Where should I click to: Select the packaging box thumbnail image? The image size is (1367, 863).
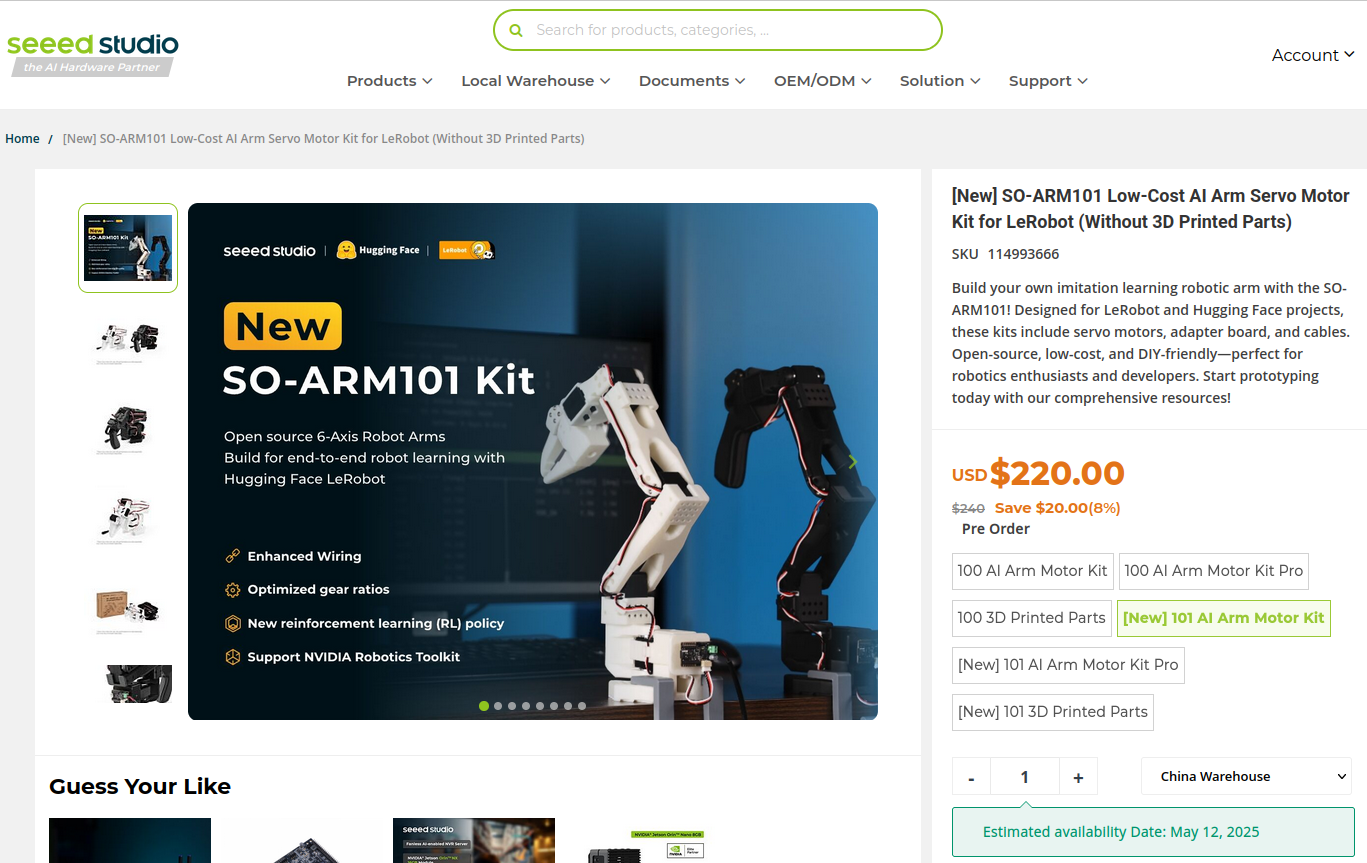pos(128,607)
